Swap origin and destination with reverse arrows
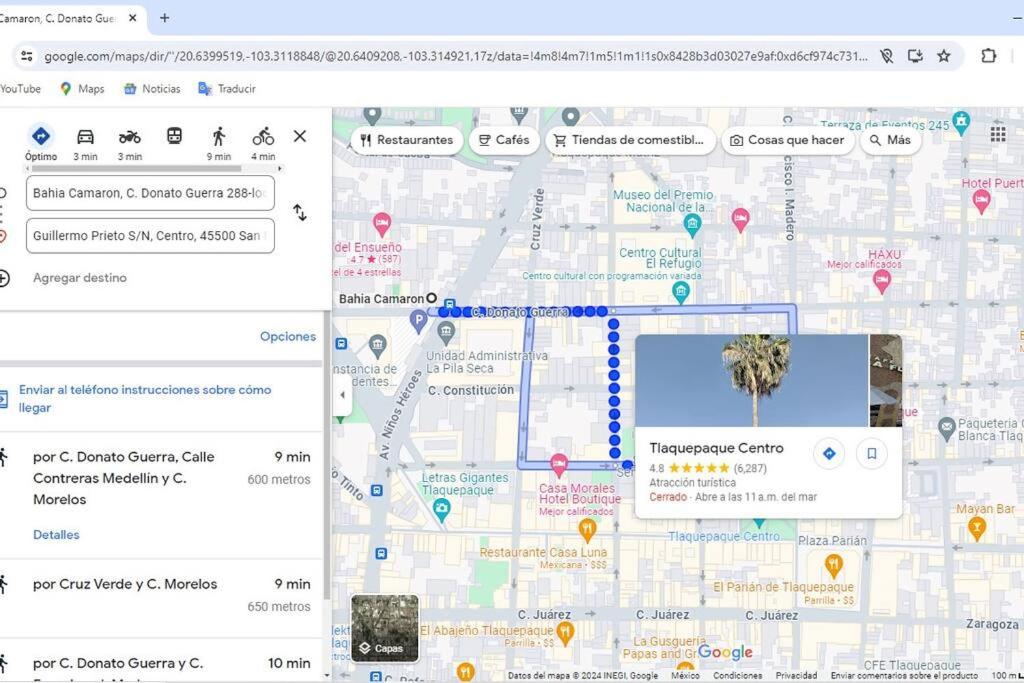The height and width of the screenshot is (683, 1024). click(300, 213)
